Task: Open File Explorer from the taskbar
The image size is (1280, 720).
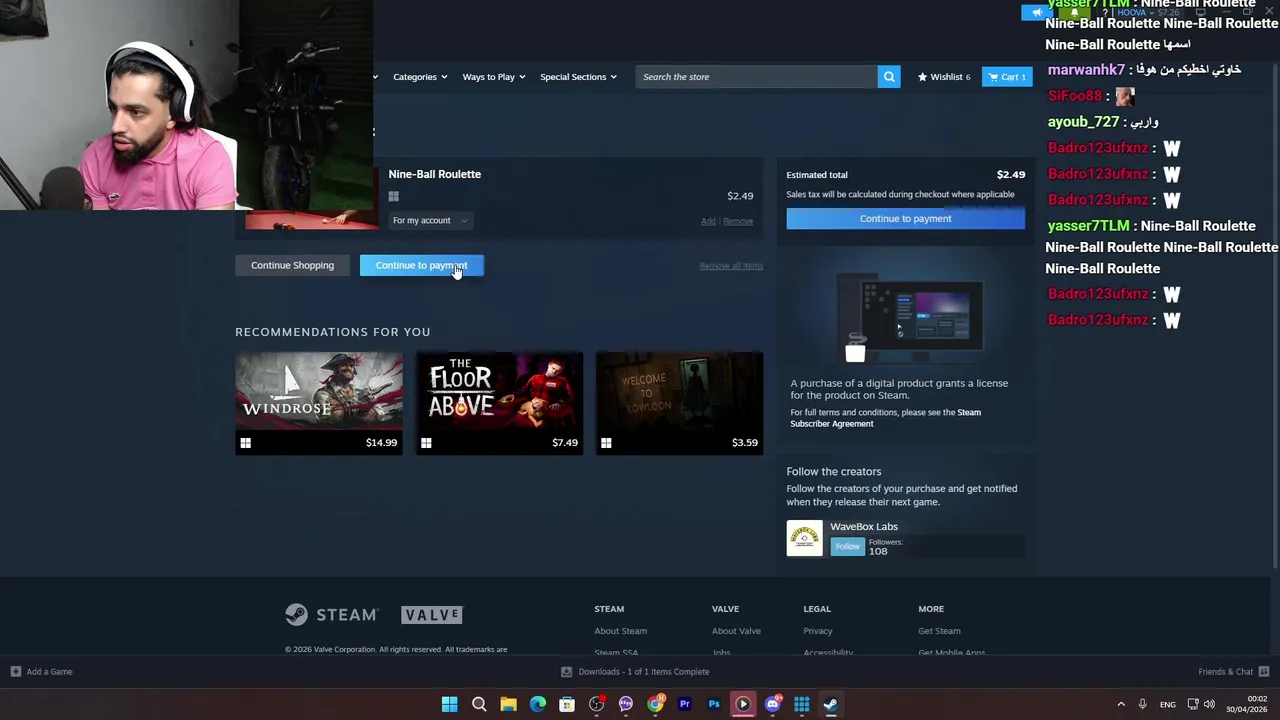Action: click(508, 704)
